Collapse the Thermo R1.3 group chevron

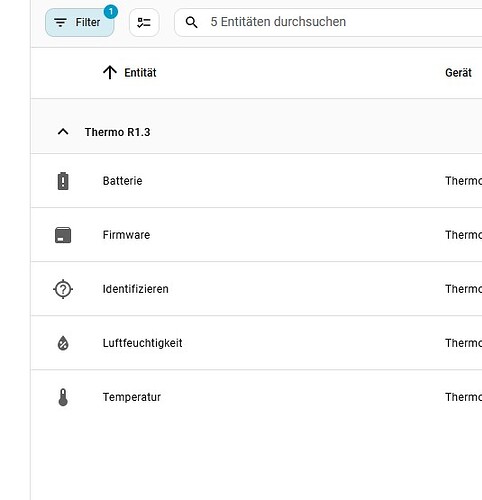click(63, 132)
